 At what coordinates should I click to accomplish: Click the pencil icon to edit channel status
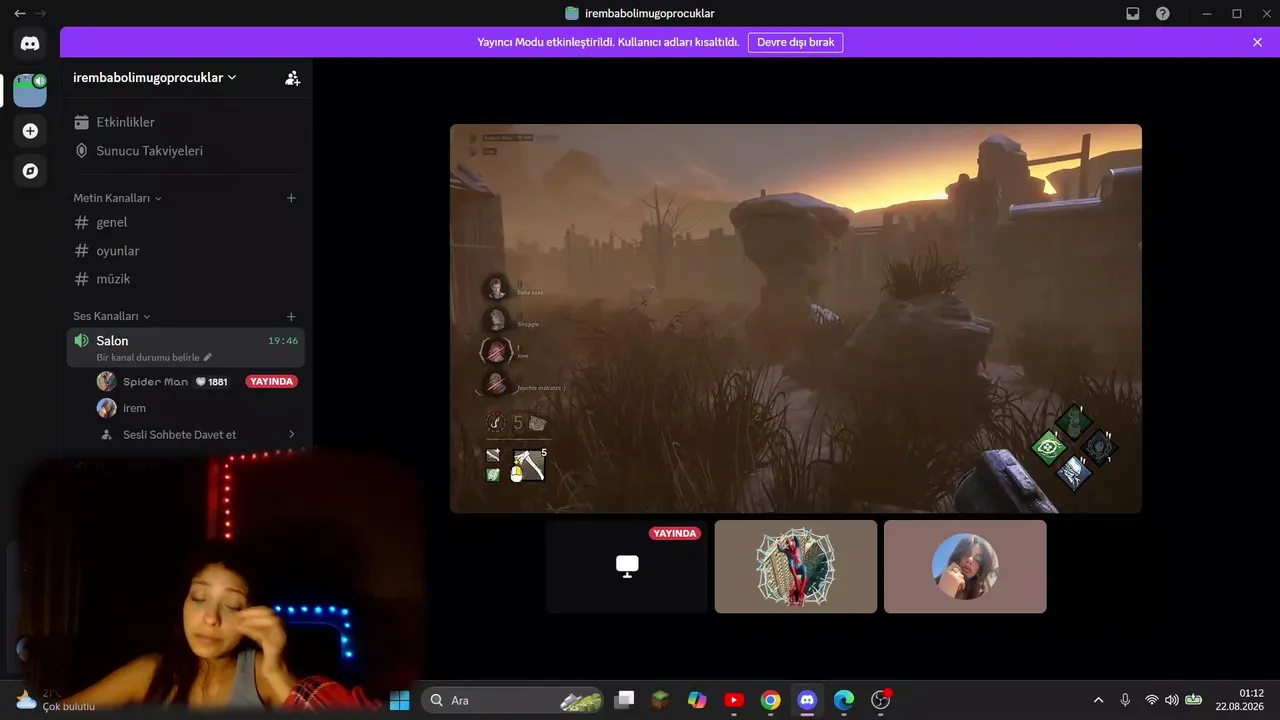click(208, 357)
